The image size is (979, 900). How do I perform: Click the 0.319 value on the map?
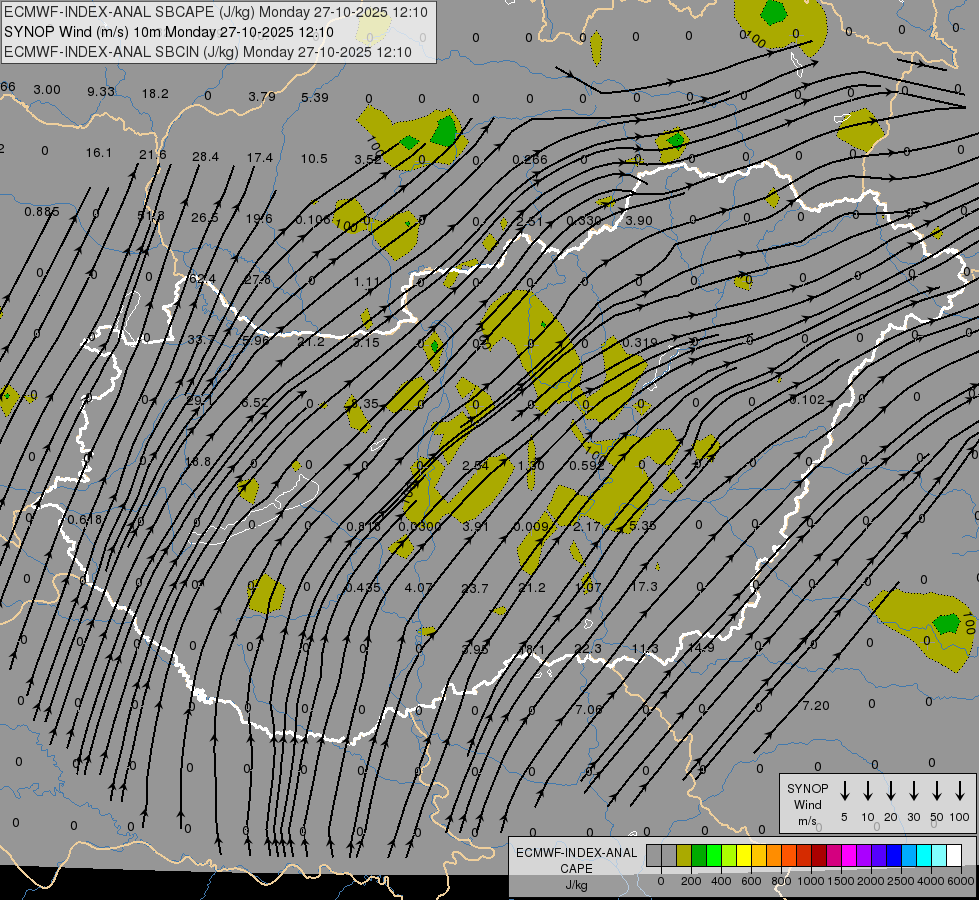[x=640, y=343]
